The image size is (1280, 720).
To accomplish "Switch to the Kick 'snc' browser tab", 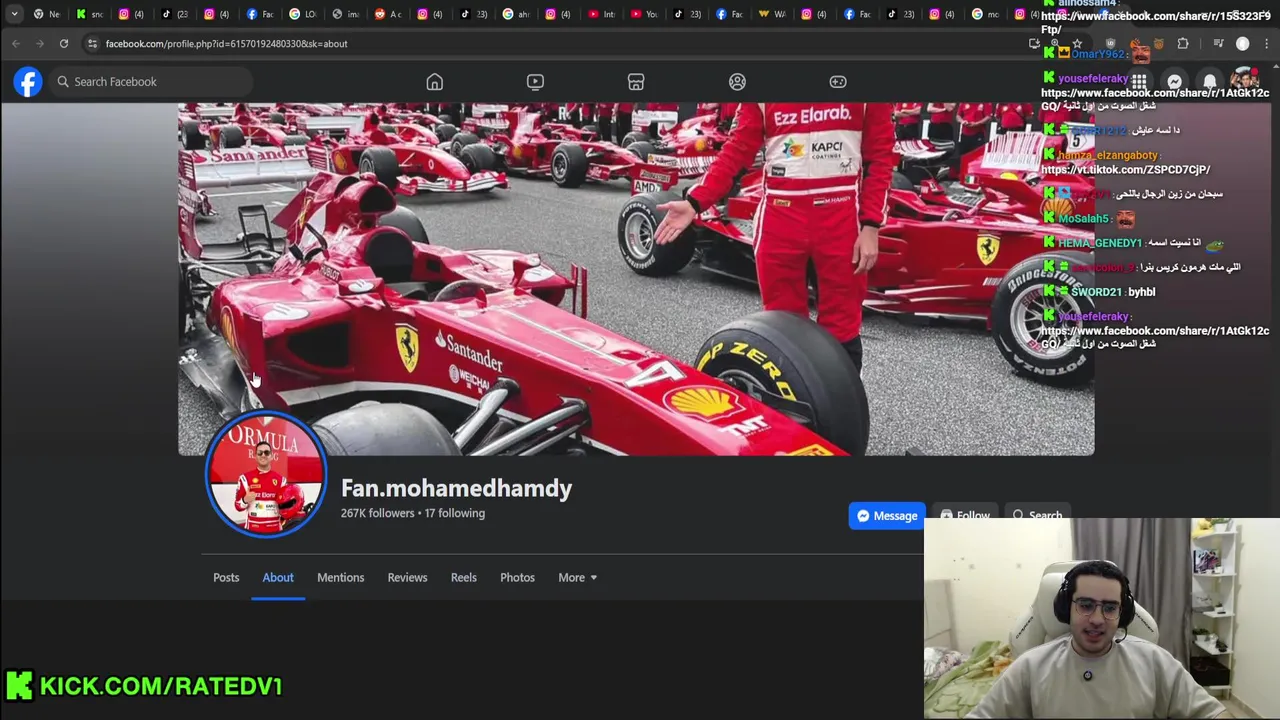I will [89, 14].
